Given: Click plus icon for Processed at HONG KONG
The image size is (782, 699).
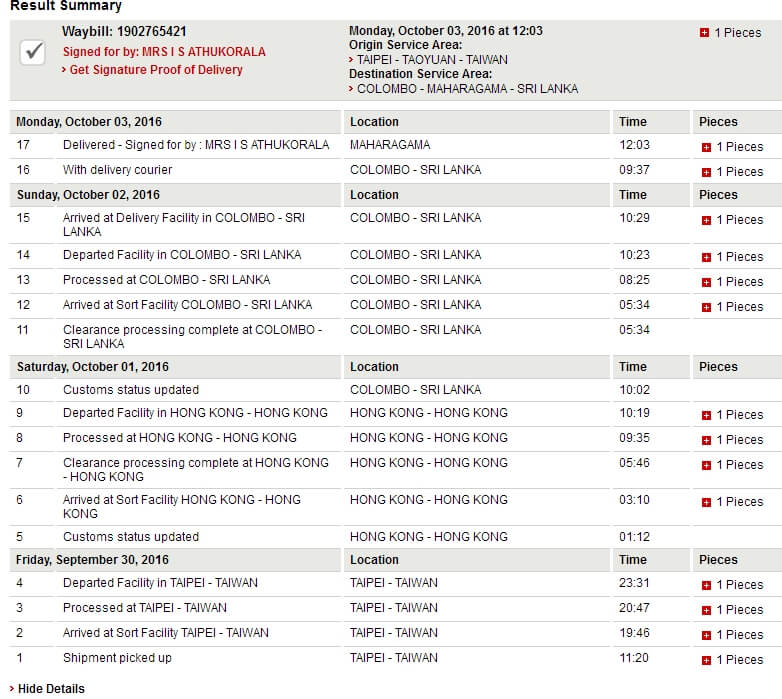Looking at the screenshot, I should [706, 440].
